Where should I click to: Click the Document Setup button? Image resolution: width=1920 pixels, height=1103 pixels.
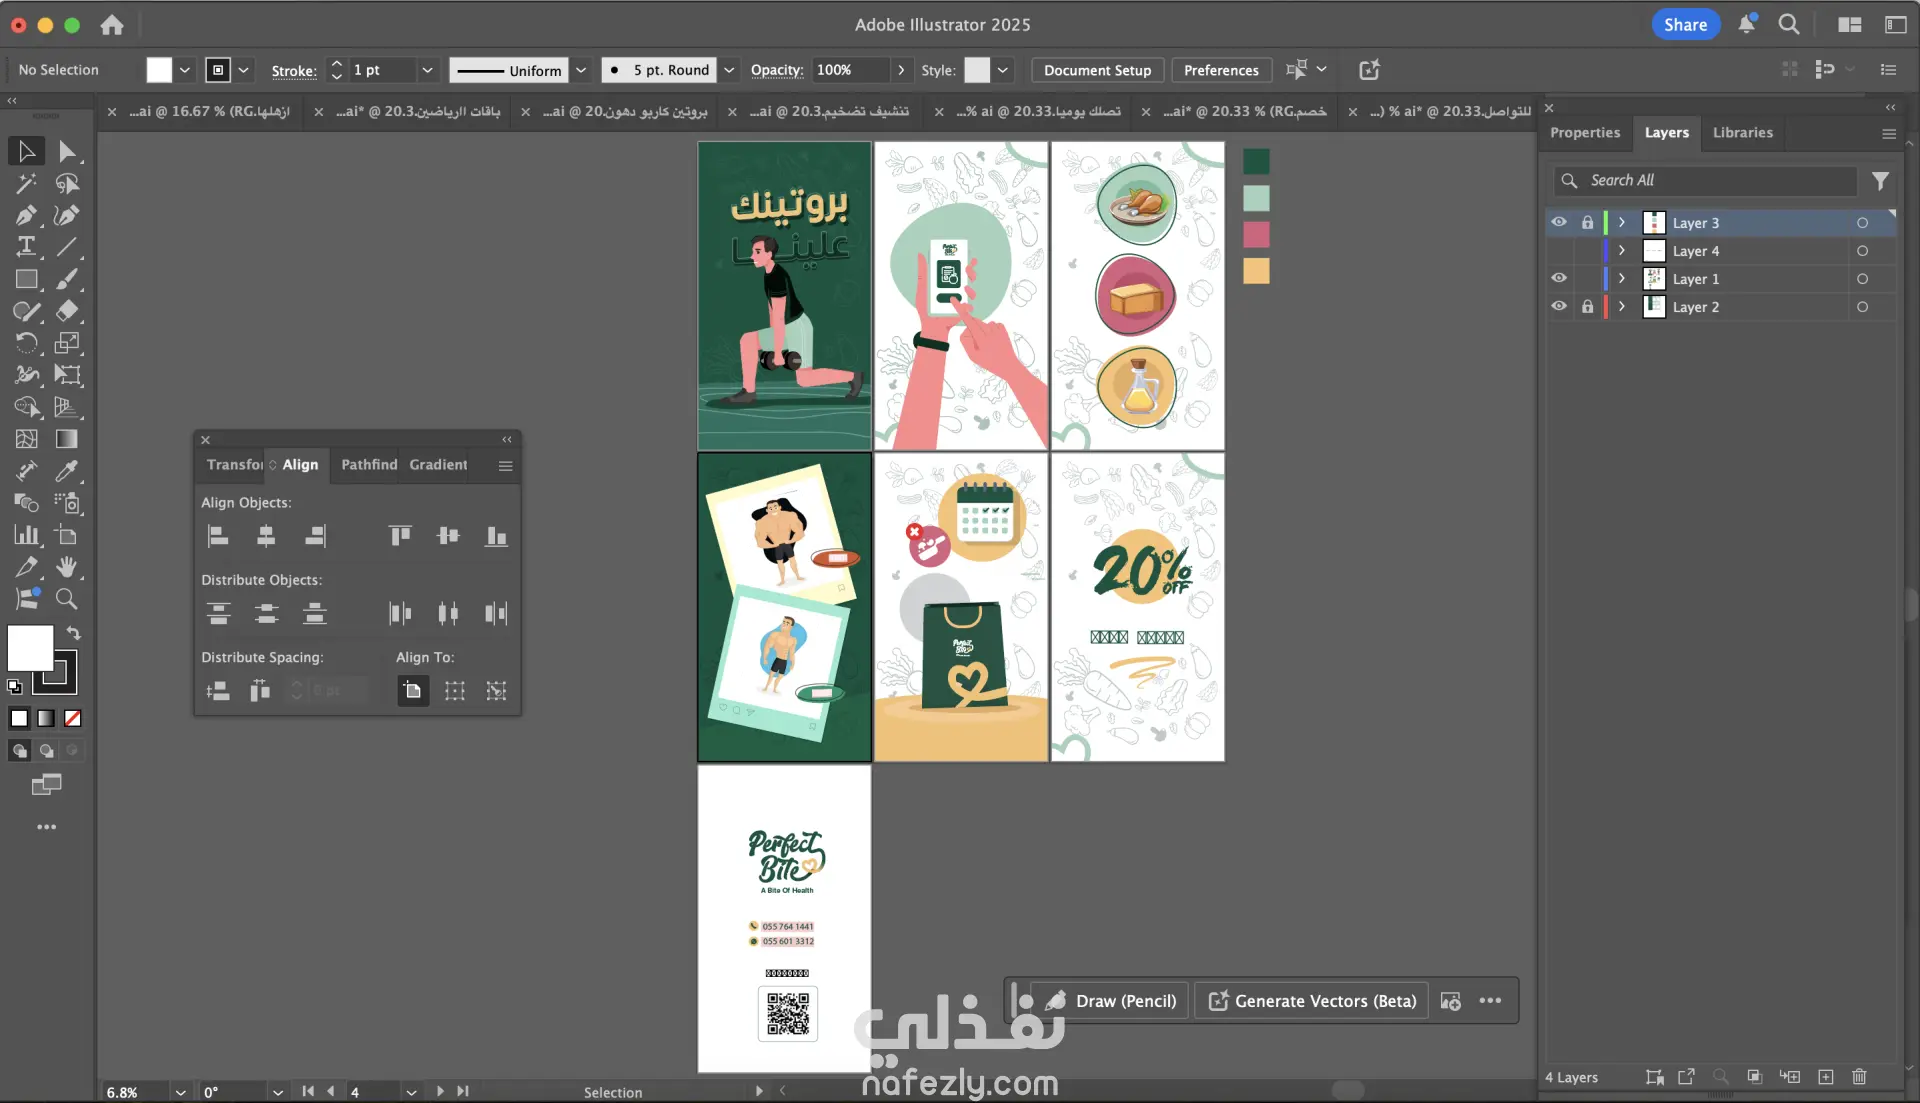pos(1097,70)
